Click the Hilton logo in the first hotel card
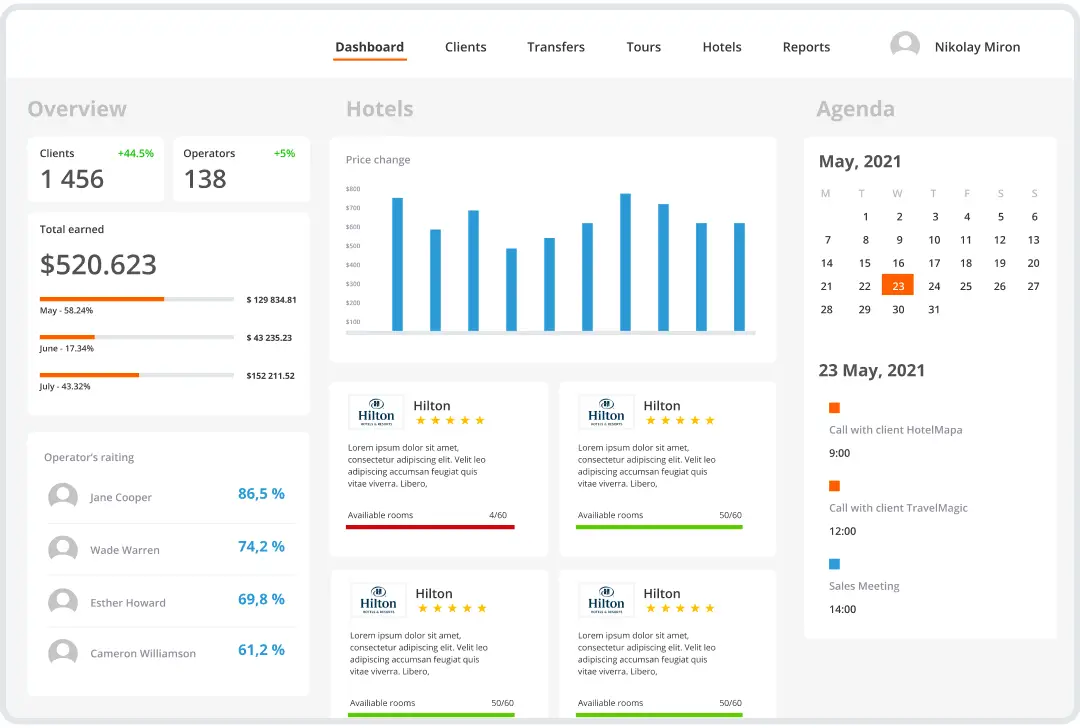The image size is (1080, 728). pyautogui.click(x=375, y=411)
